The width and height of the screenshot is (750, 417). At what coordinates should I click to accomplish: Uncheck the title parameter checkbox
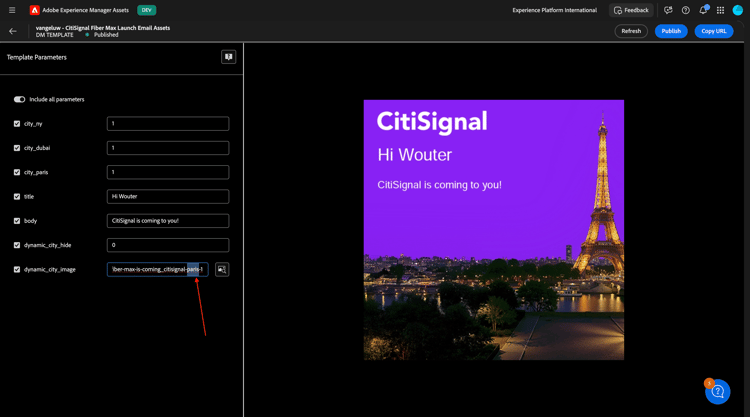coord(17,197)
